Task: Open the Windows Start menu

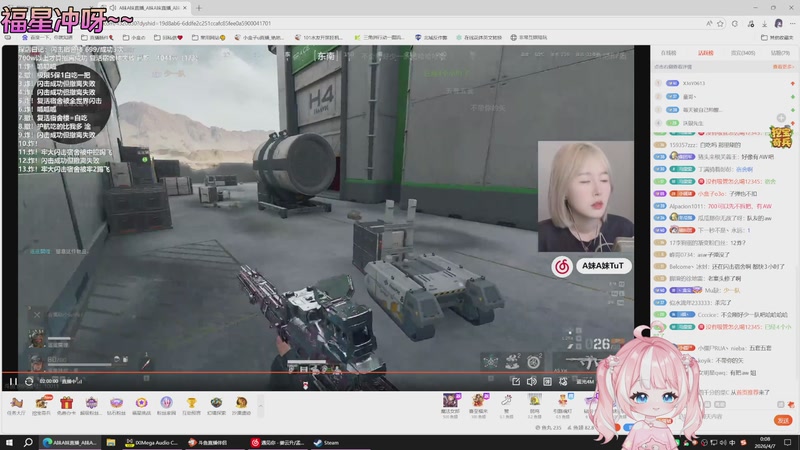Action: click(9, 442)
